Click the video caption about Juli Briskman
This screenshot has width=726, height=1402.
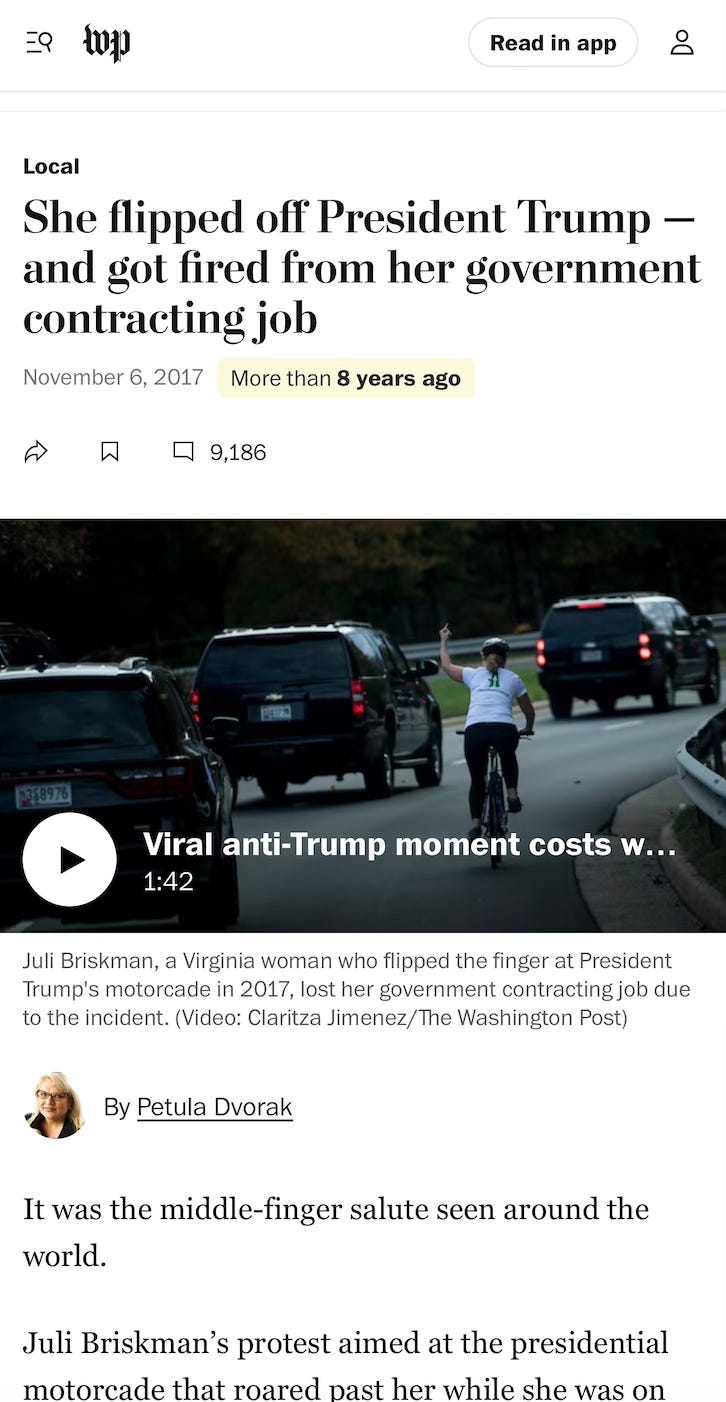(357, 989)
